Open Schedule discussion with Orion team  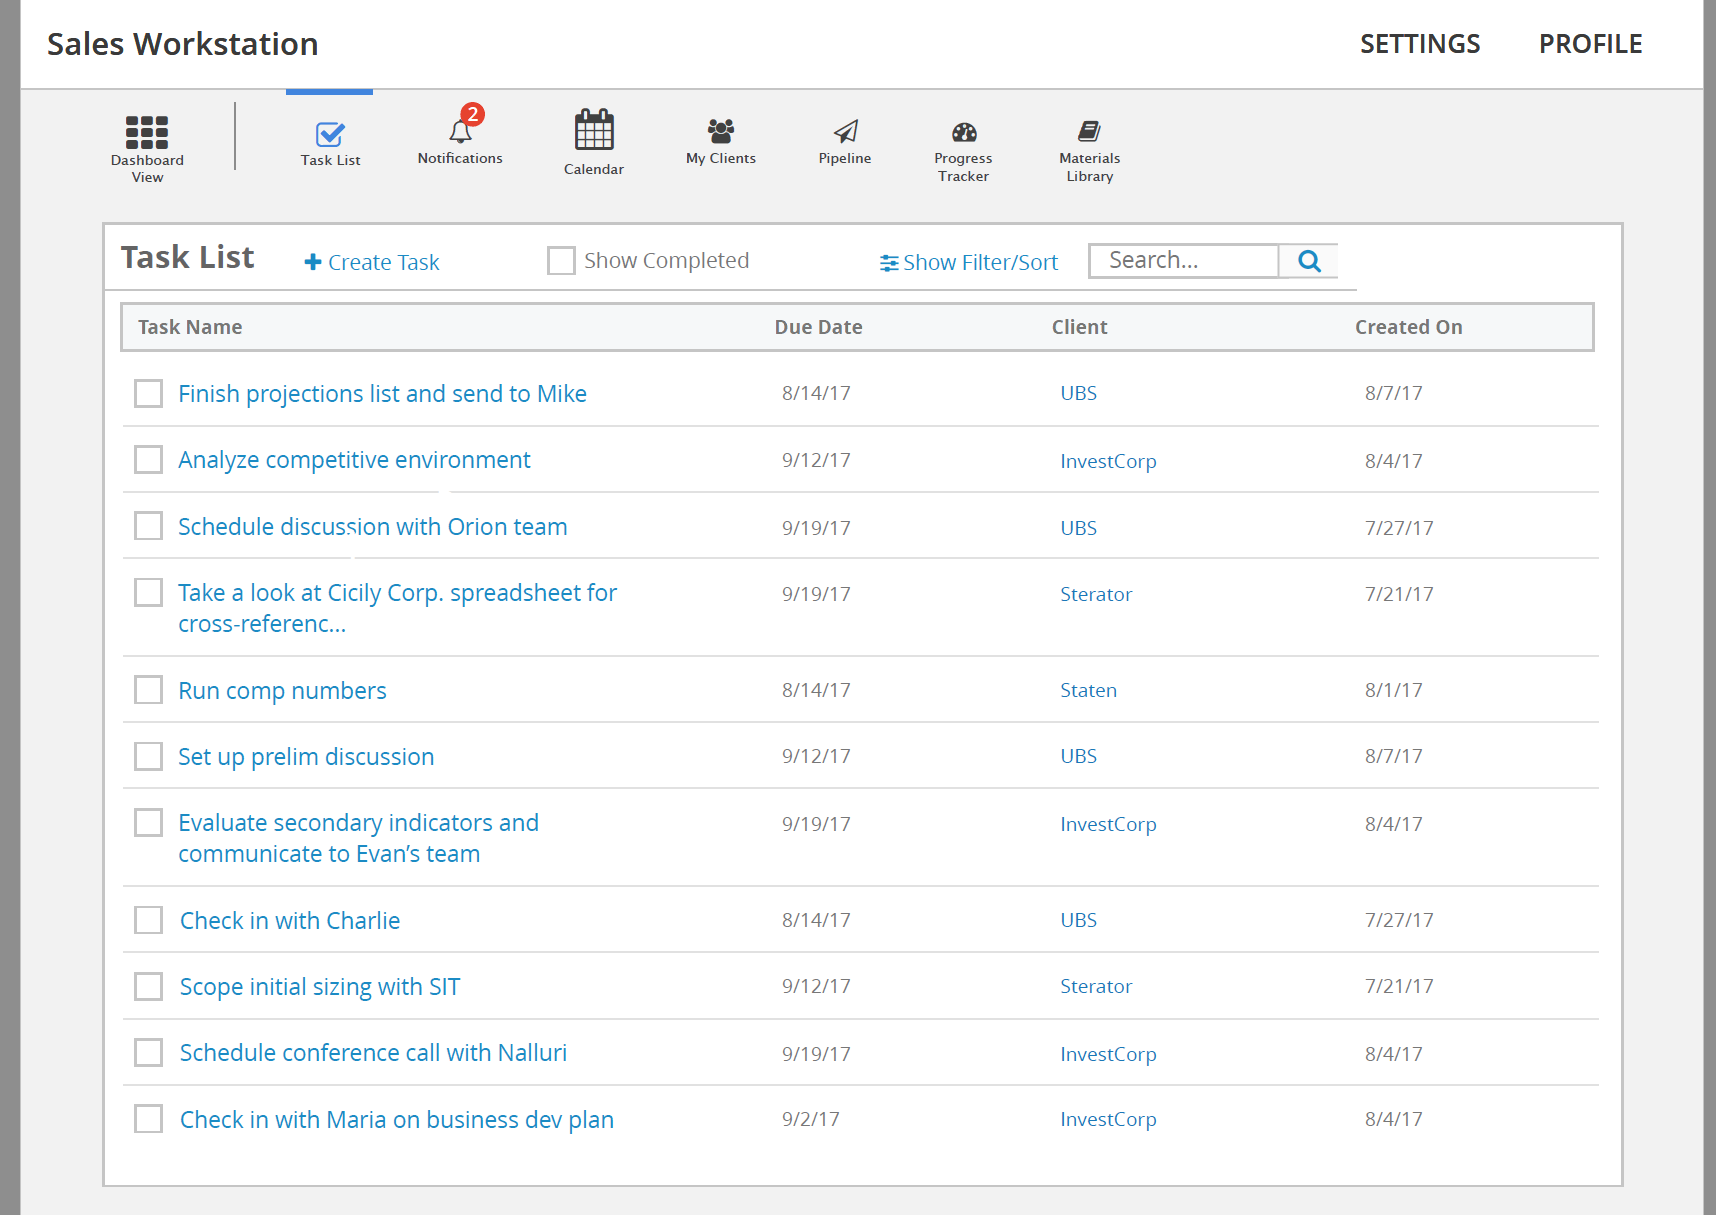click(372, 527)
